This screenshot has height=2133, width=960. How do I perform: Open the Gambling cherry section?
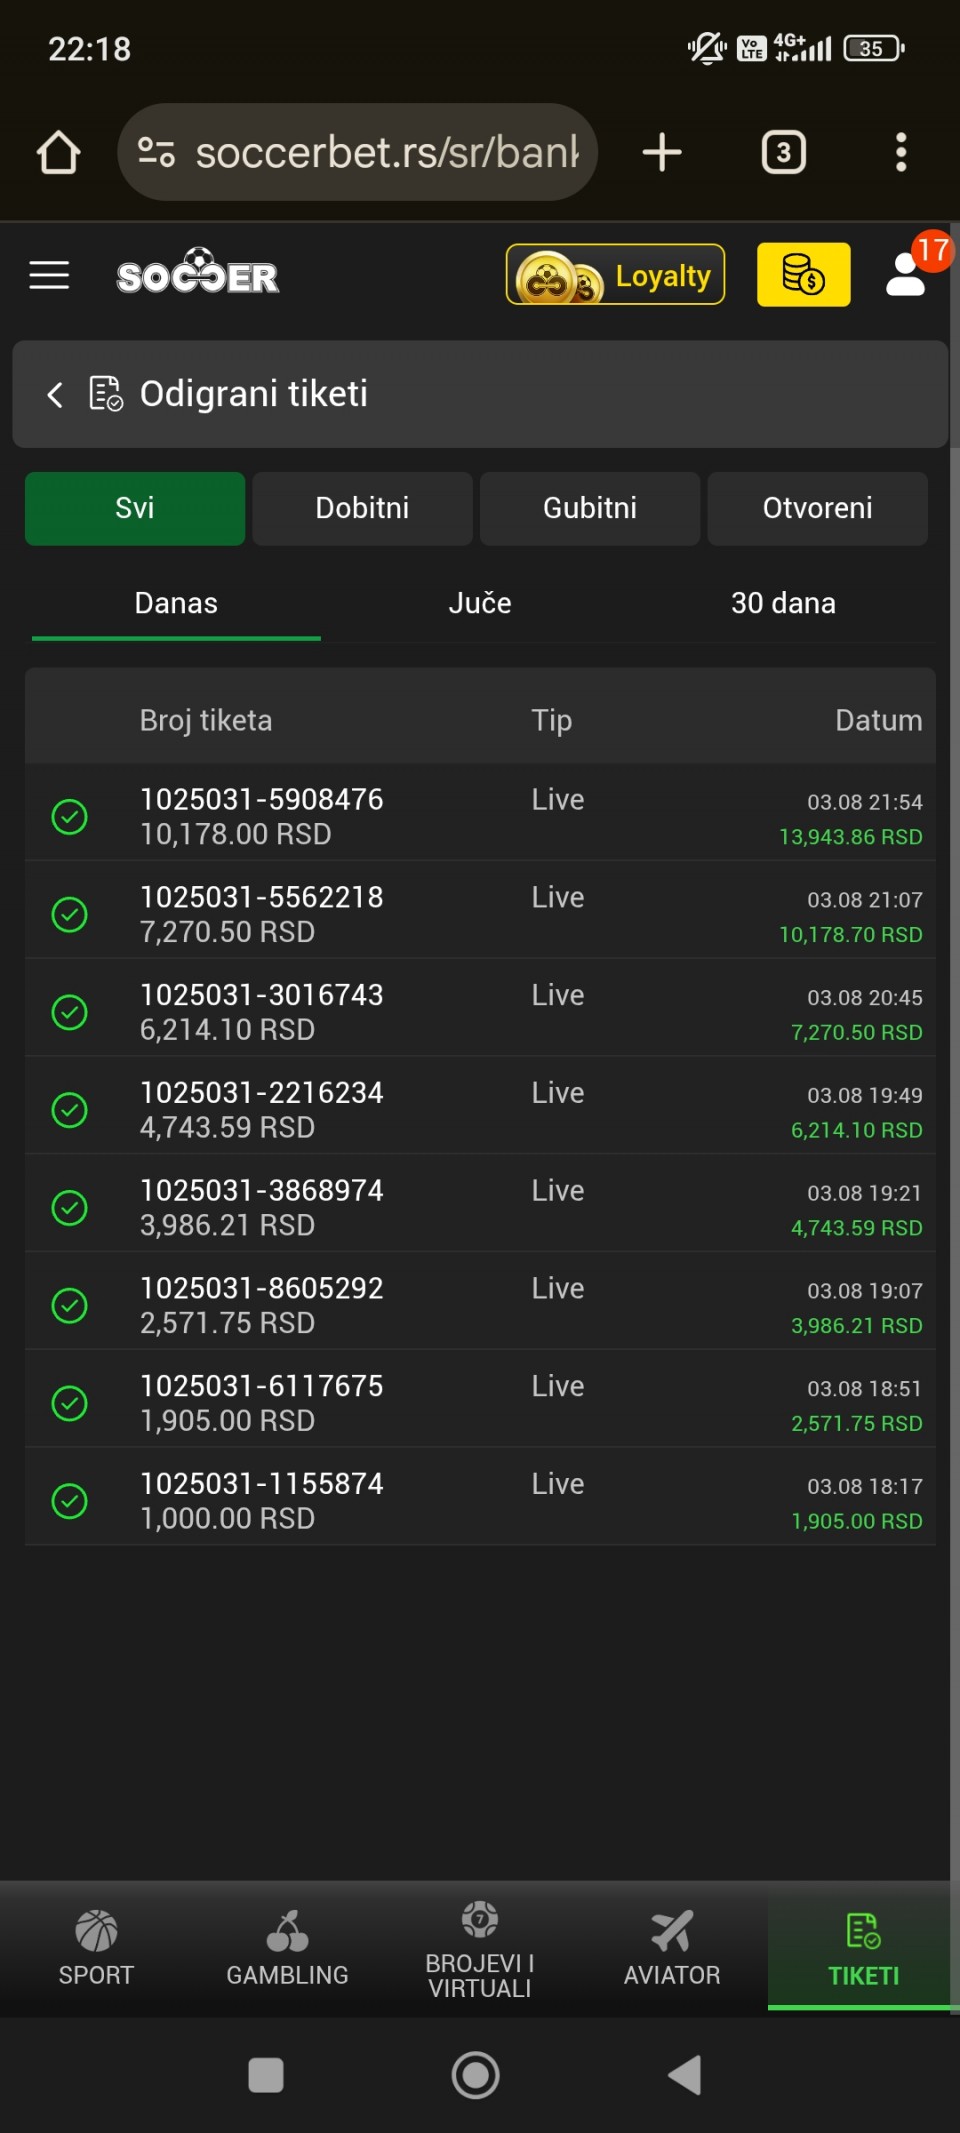pos(287,1949)
